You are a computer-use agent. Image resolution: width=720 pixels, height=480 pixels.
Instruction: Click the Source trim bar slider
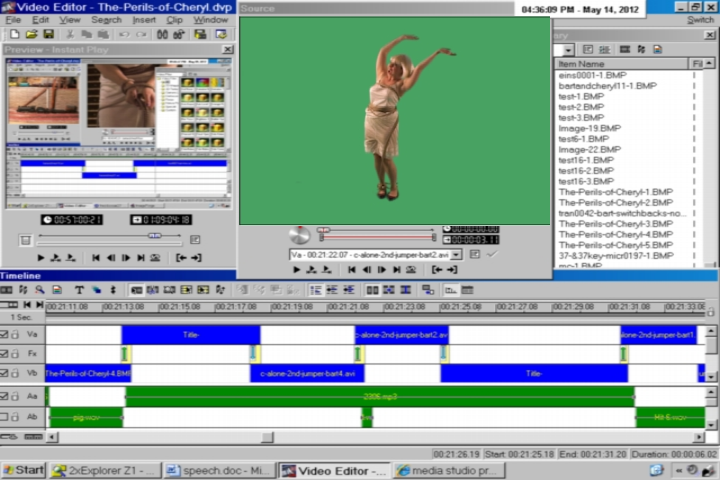(x=377, y=237)
